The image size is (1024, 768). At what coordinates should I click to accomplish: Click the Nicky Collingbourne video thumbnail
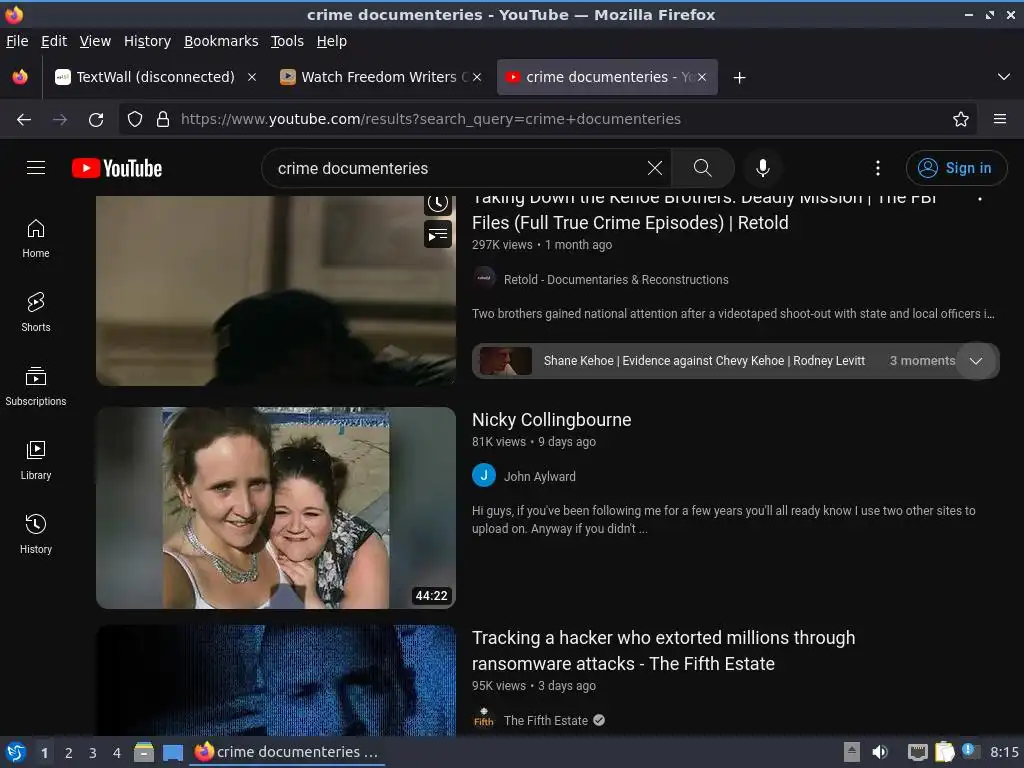point(276,508)
